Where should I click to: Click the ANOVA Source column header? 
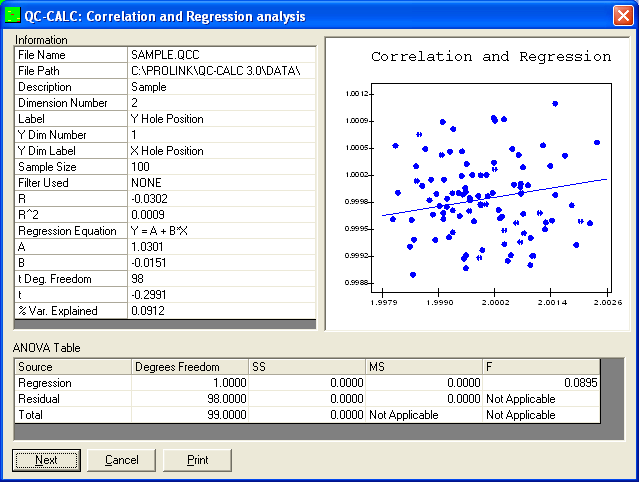(x=73, y=367)
